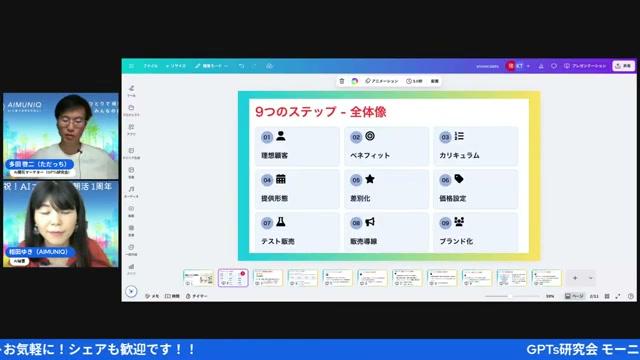This screenshot has height=360, width=640.
Task: Open the 5.0秒 page duration setting
Action: pyautogui.click(x=414, y=81)
